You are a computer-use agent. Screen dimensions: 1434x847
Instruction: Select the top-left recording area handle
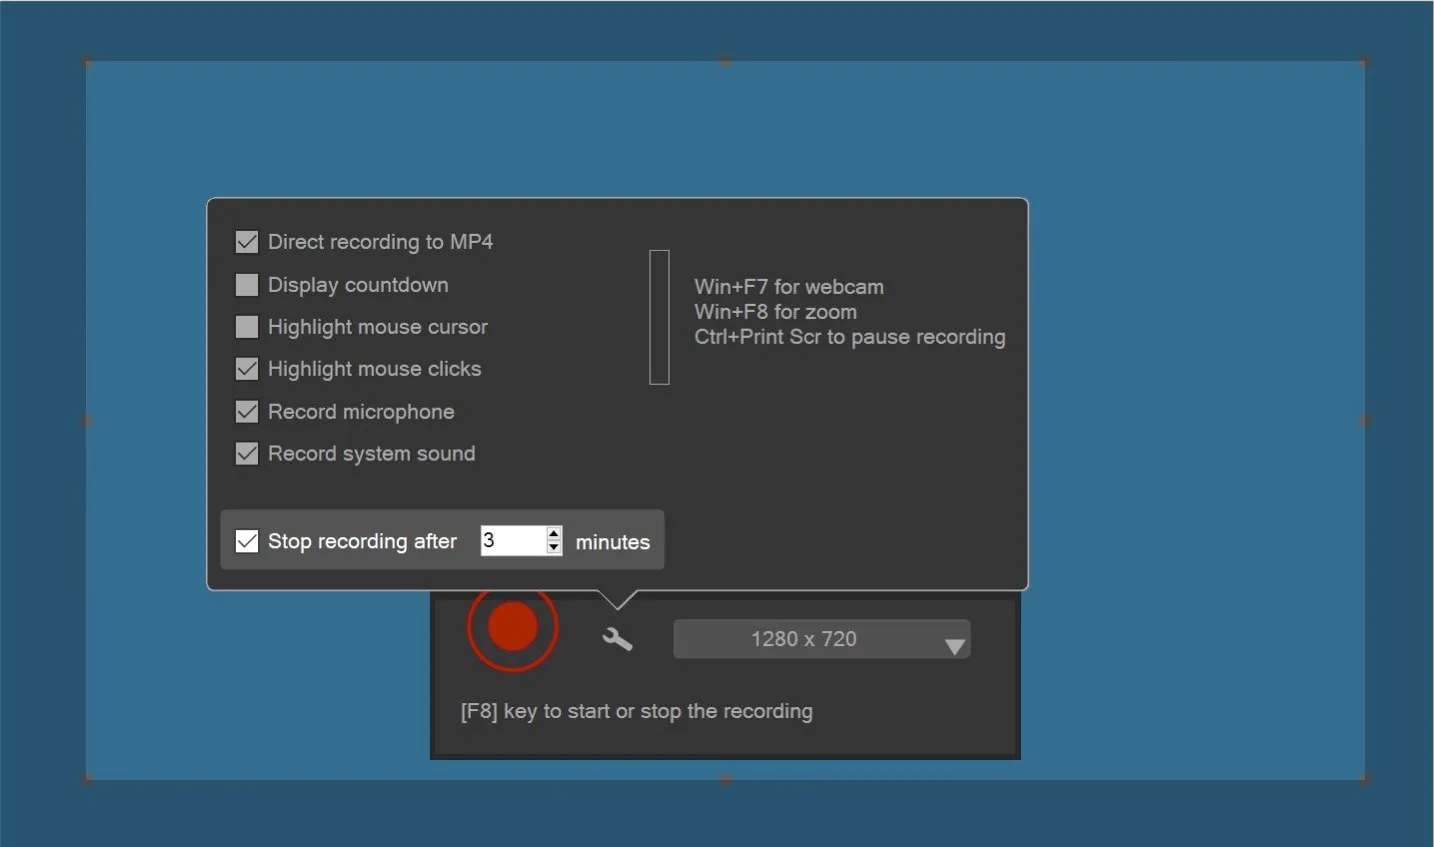click(89, 61)
